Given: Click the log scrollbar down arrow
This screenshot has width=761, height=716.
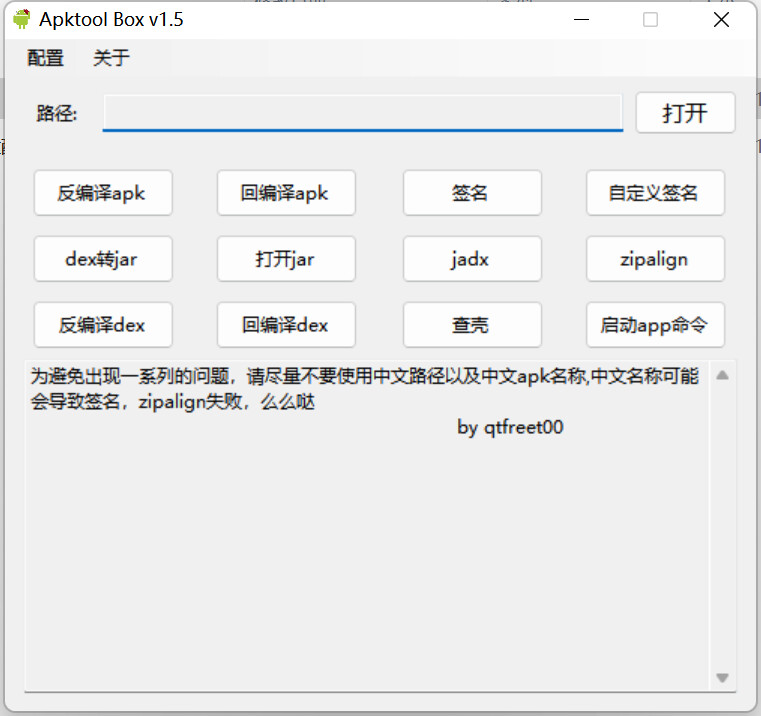Looking at the screenshot, I should point(722,678).
